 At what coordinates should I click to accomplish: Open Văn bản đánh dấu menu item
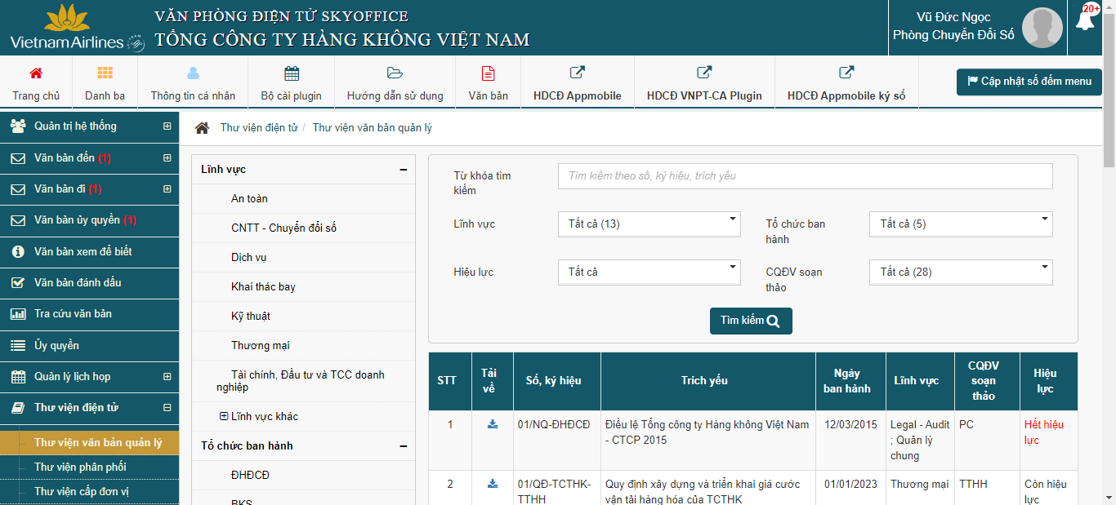[77, 282]
